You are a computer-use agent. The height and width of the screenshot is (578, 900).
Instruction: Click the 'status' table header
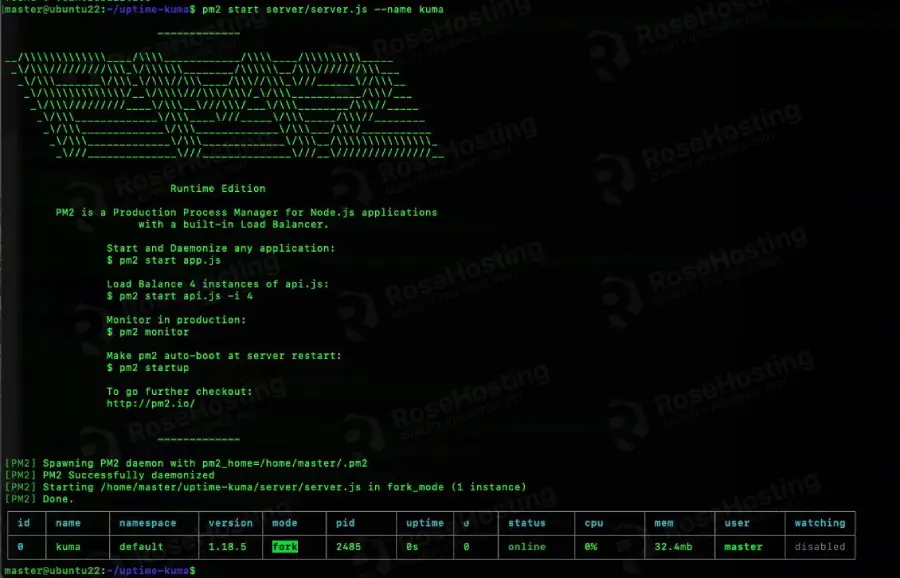(527, 523)
